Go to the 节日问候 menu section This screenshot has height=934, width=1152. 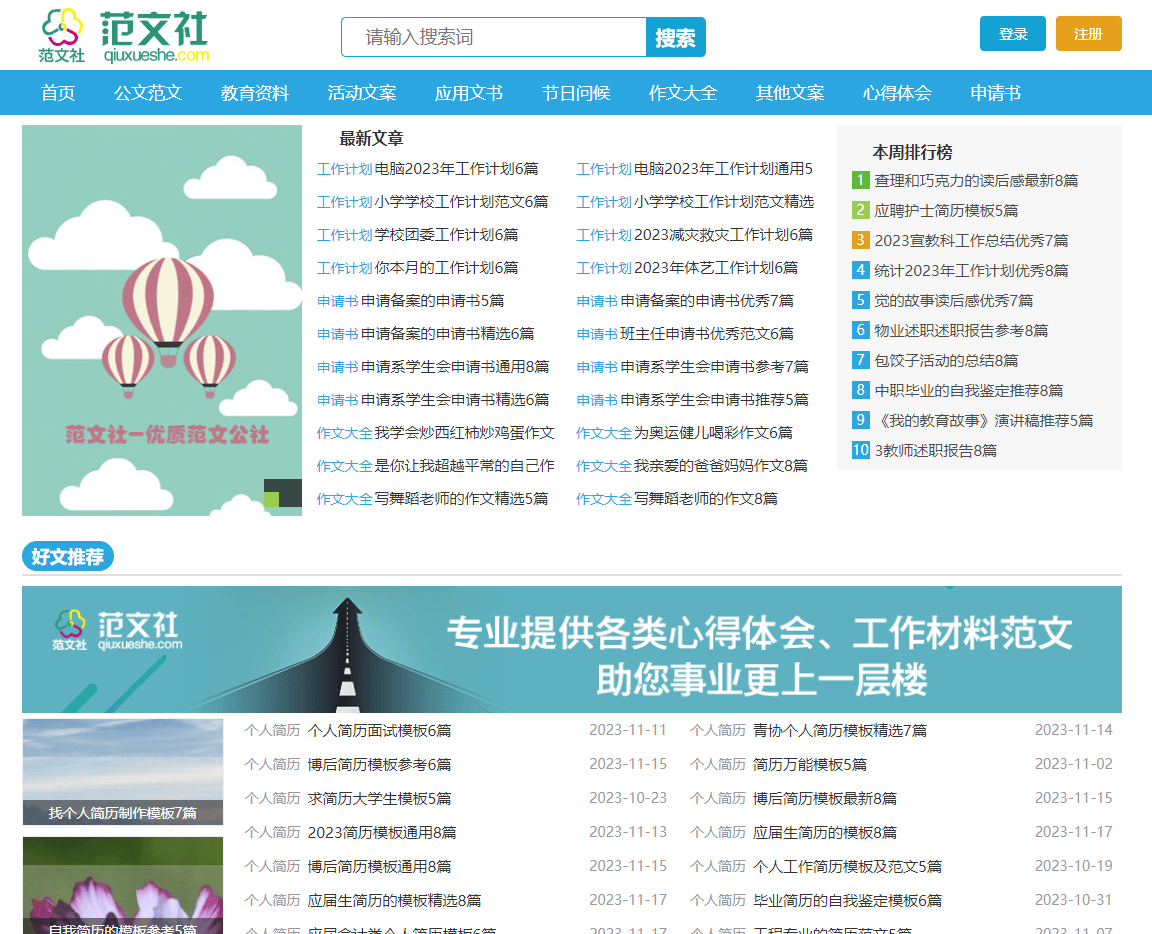pos(576,93)
